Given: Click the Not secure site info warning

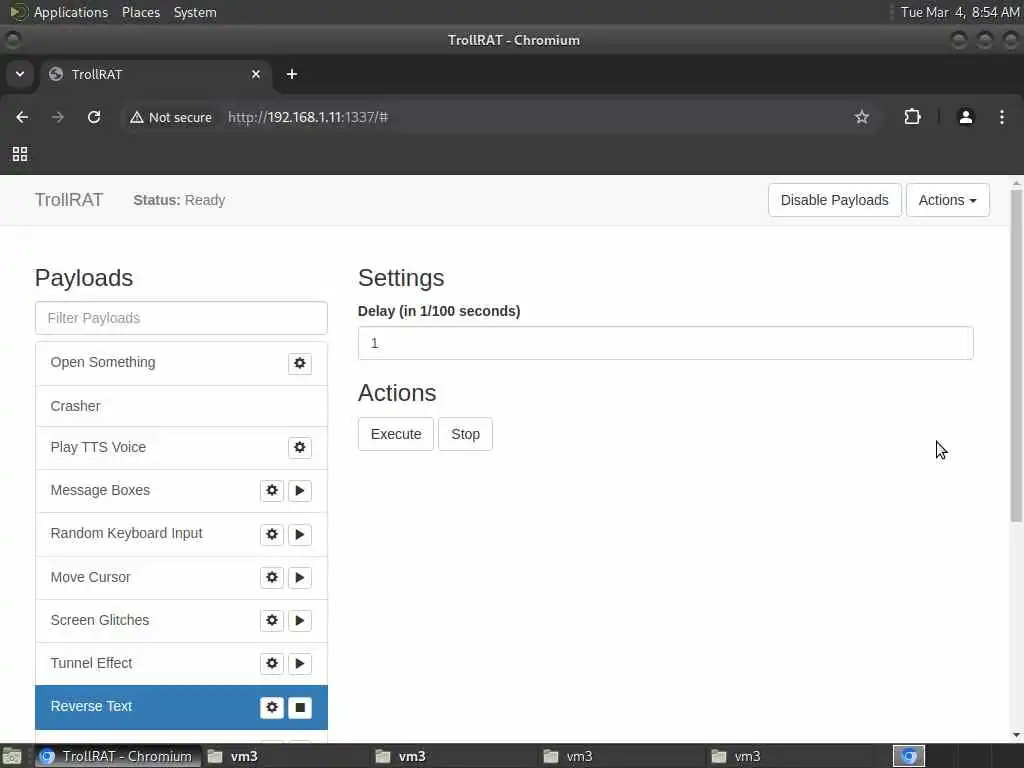Looking at the screenshot, I should tap(171, 118).
